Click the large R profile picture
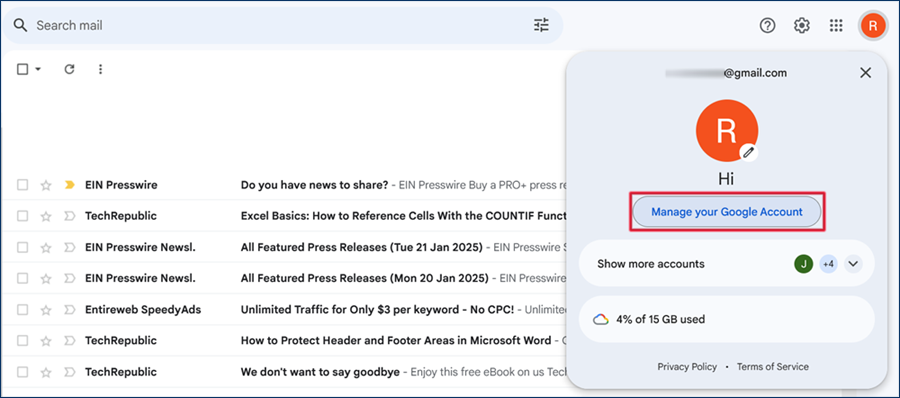 726,130
